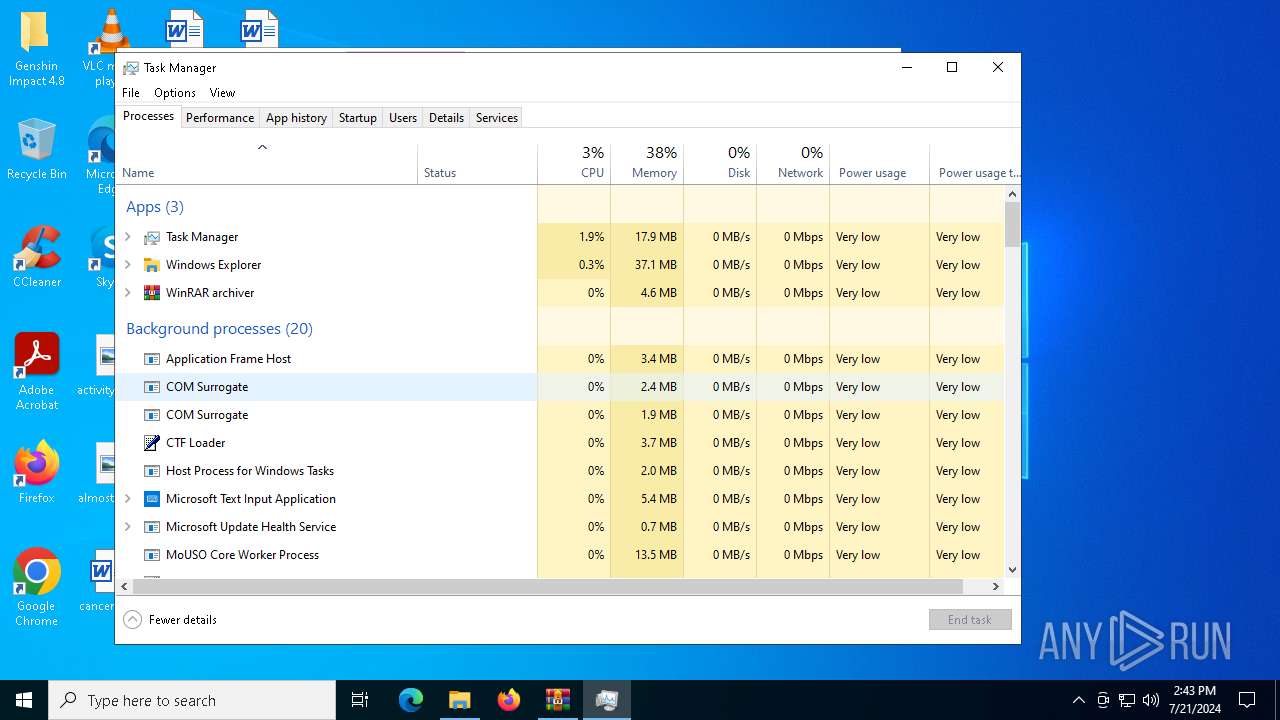Viewport: 1280px width, 720px height.
Task: Switch to WinRAR on the taskbar
Action: coord(558,700)
